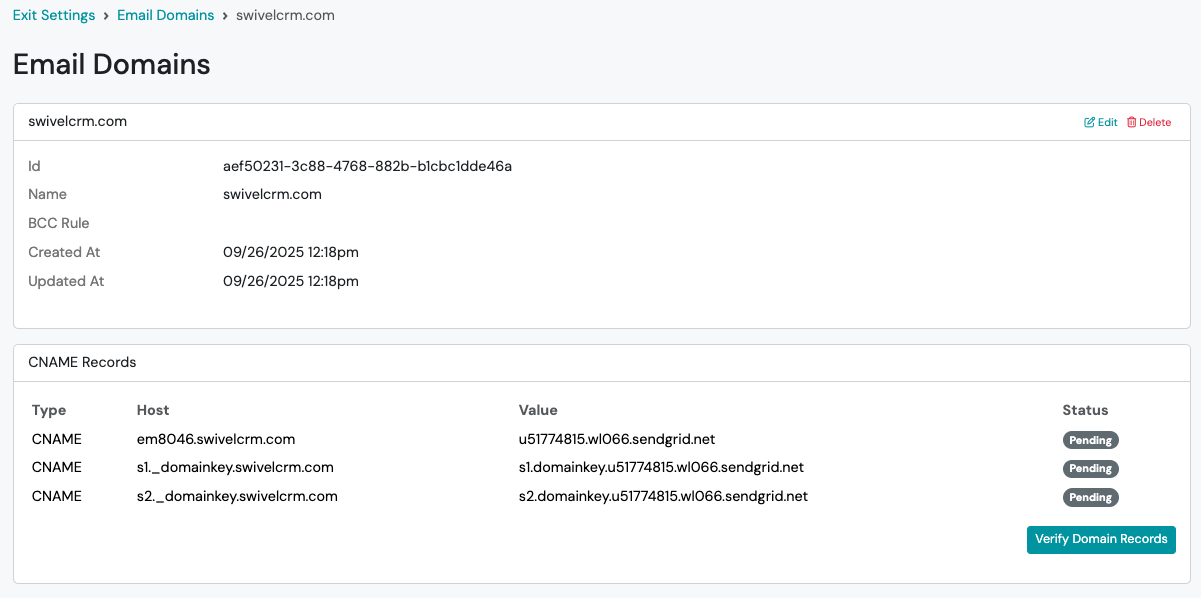1201x598 pixels.
Task: Click the swivelcrm.com card header title
Action: tap(78, 121)
